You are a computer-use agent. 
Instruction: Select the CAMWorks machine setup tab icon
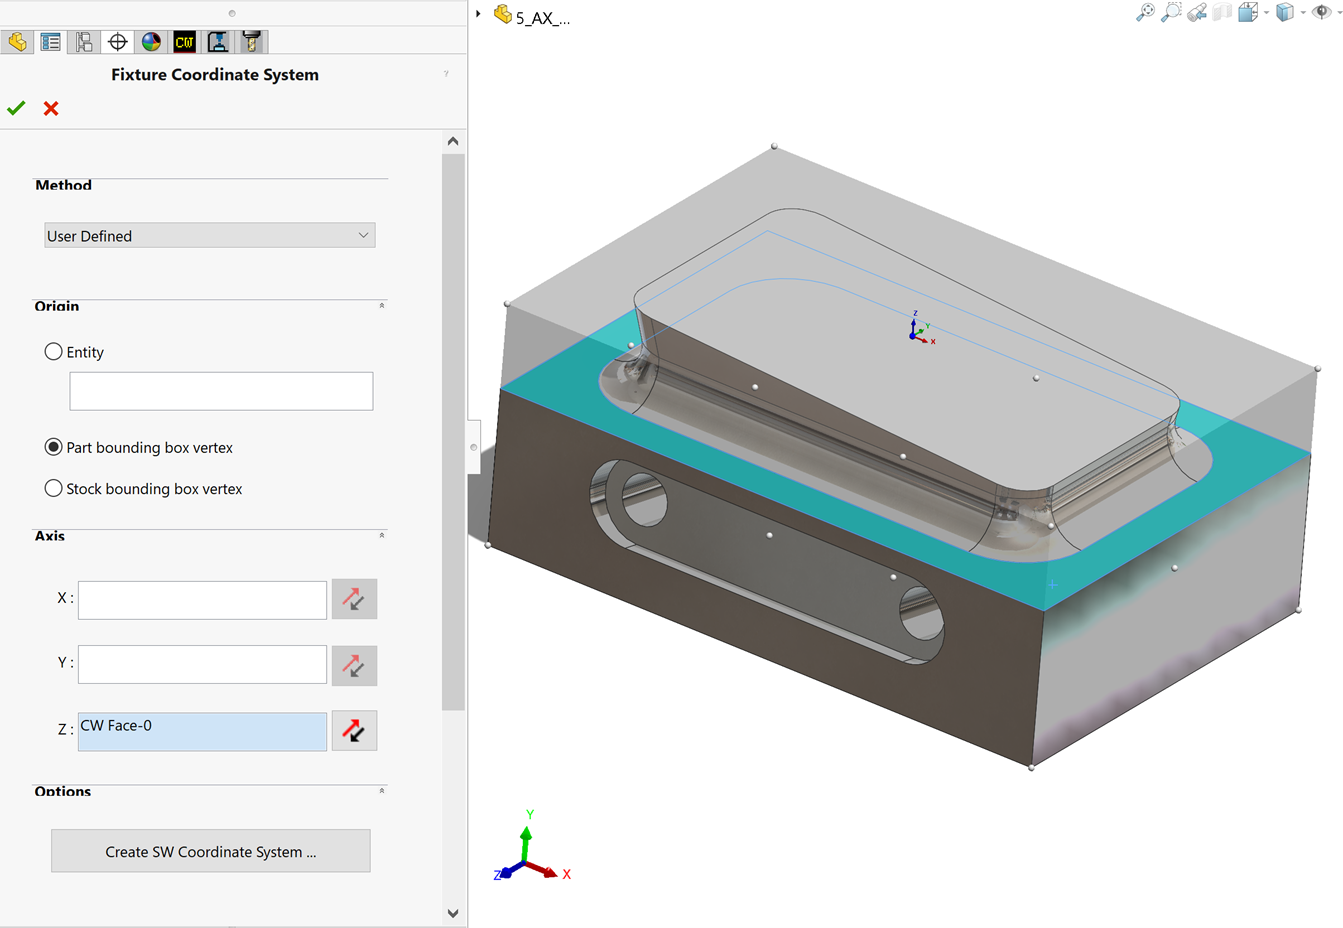(x=218, y=41)
